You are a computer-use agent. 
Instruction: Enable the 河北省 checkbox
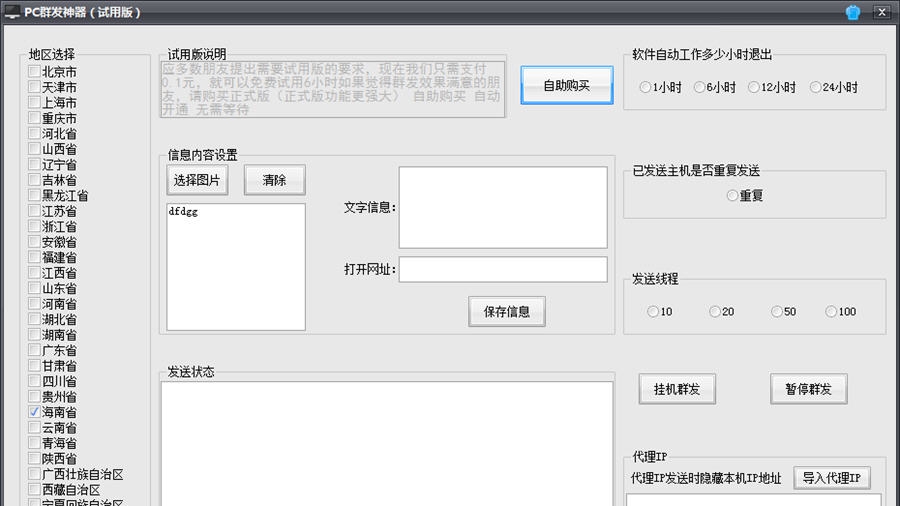pyautogui.click(x=34, y=134)
